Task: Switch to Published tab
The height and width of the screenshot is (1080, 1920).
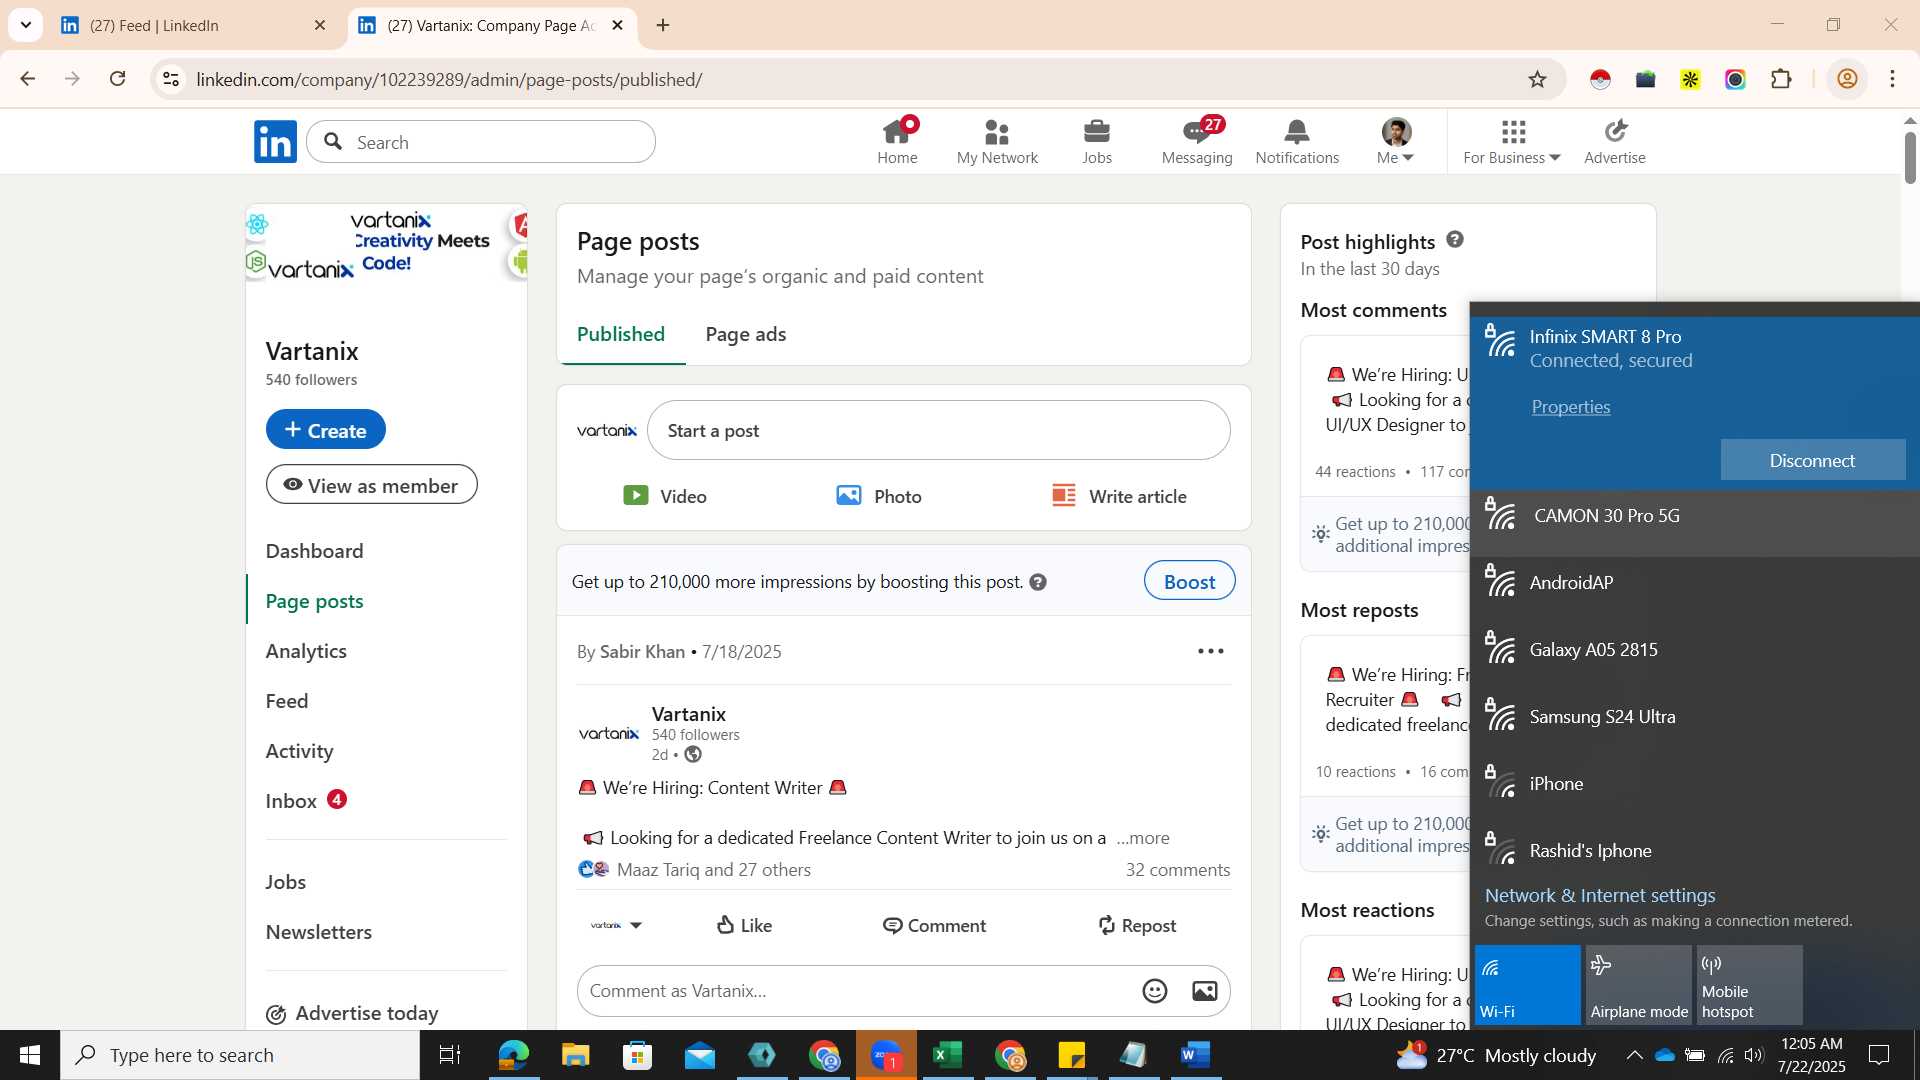Action: (x=621, y=335)
